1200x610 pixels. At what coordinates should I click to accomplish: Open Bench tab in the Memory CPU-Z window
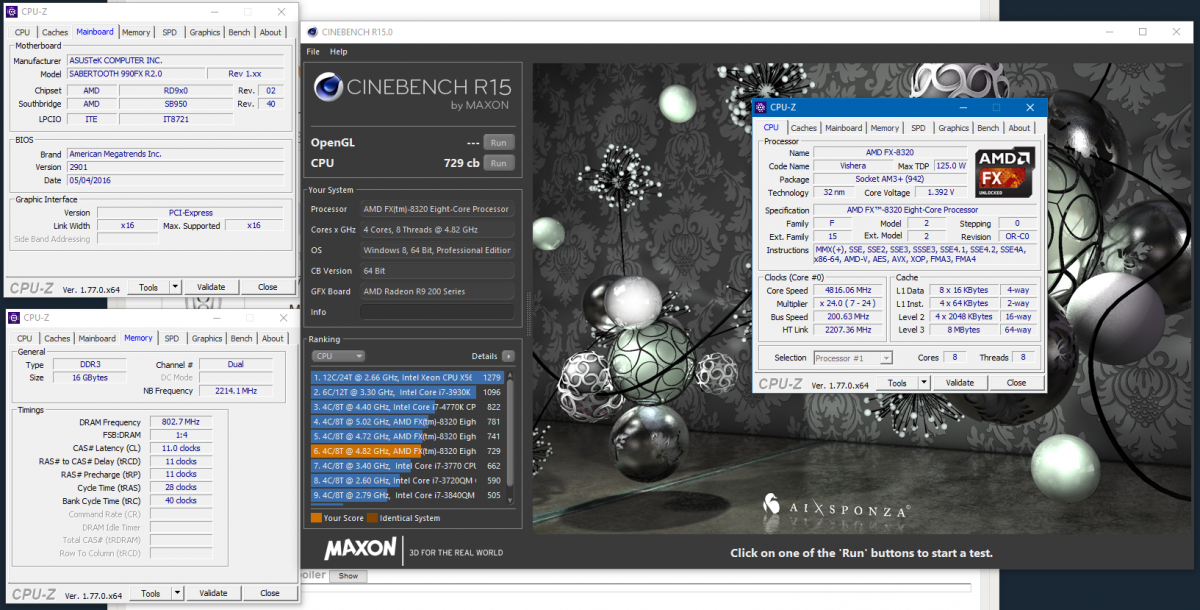[241, 339]
